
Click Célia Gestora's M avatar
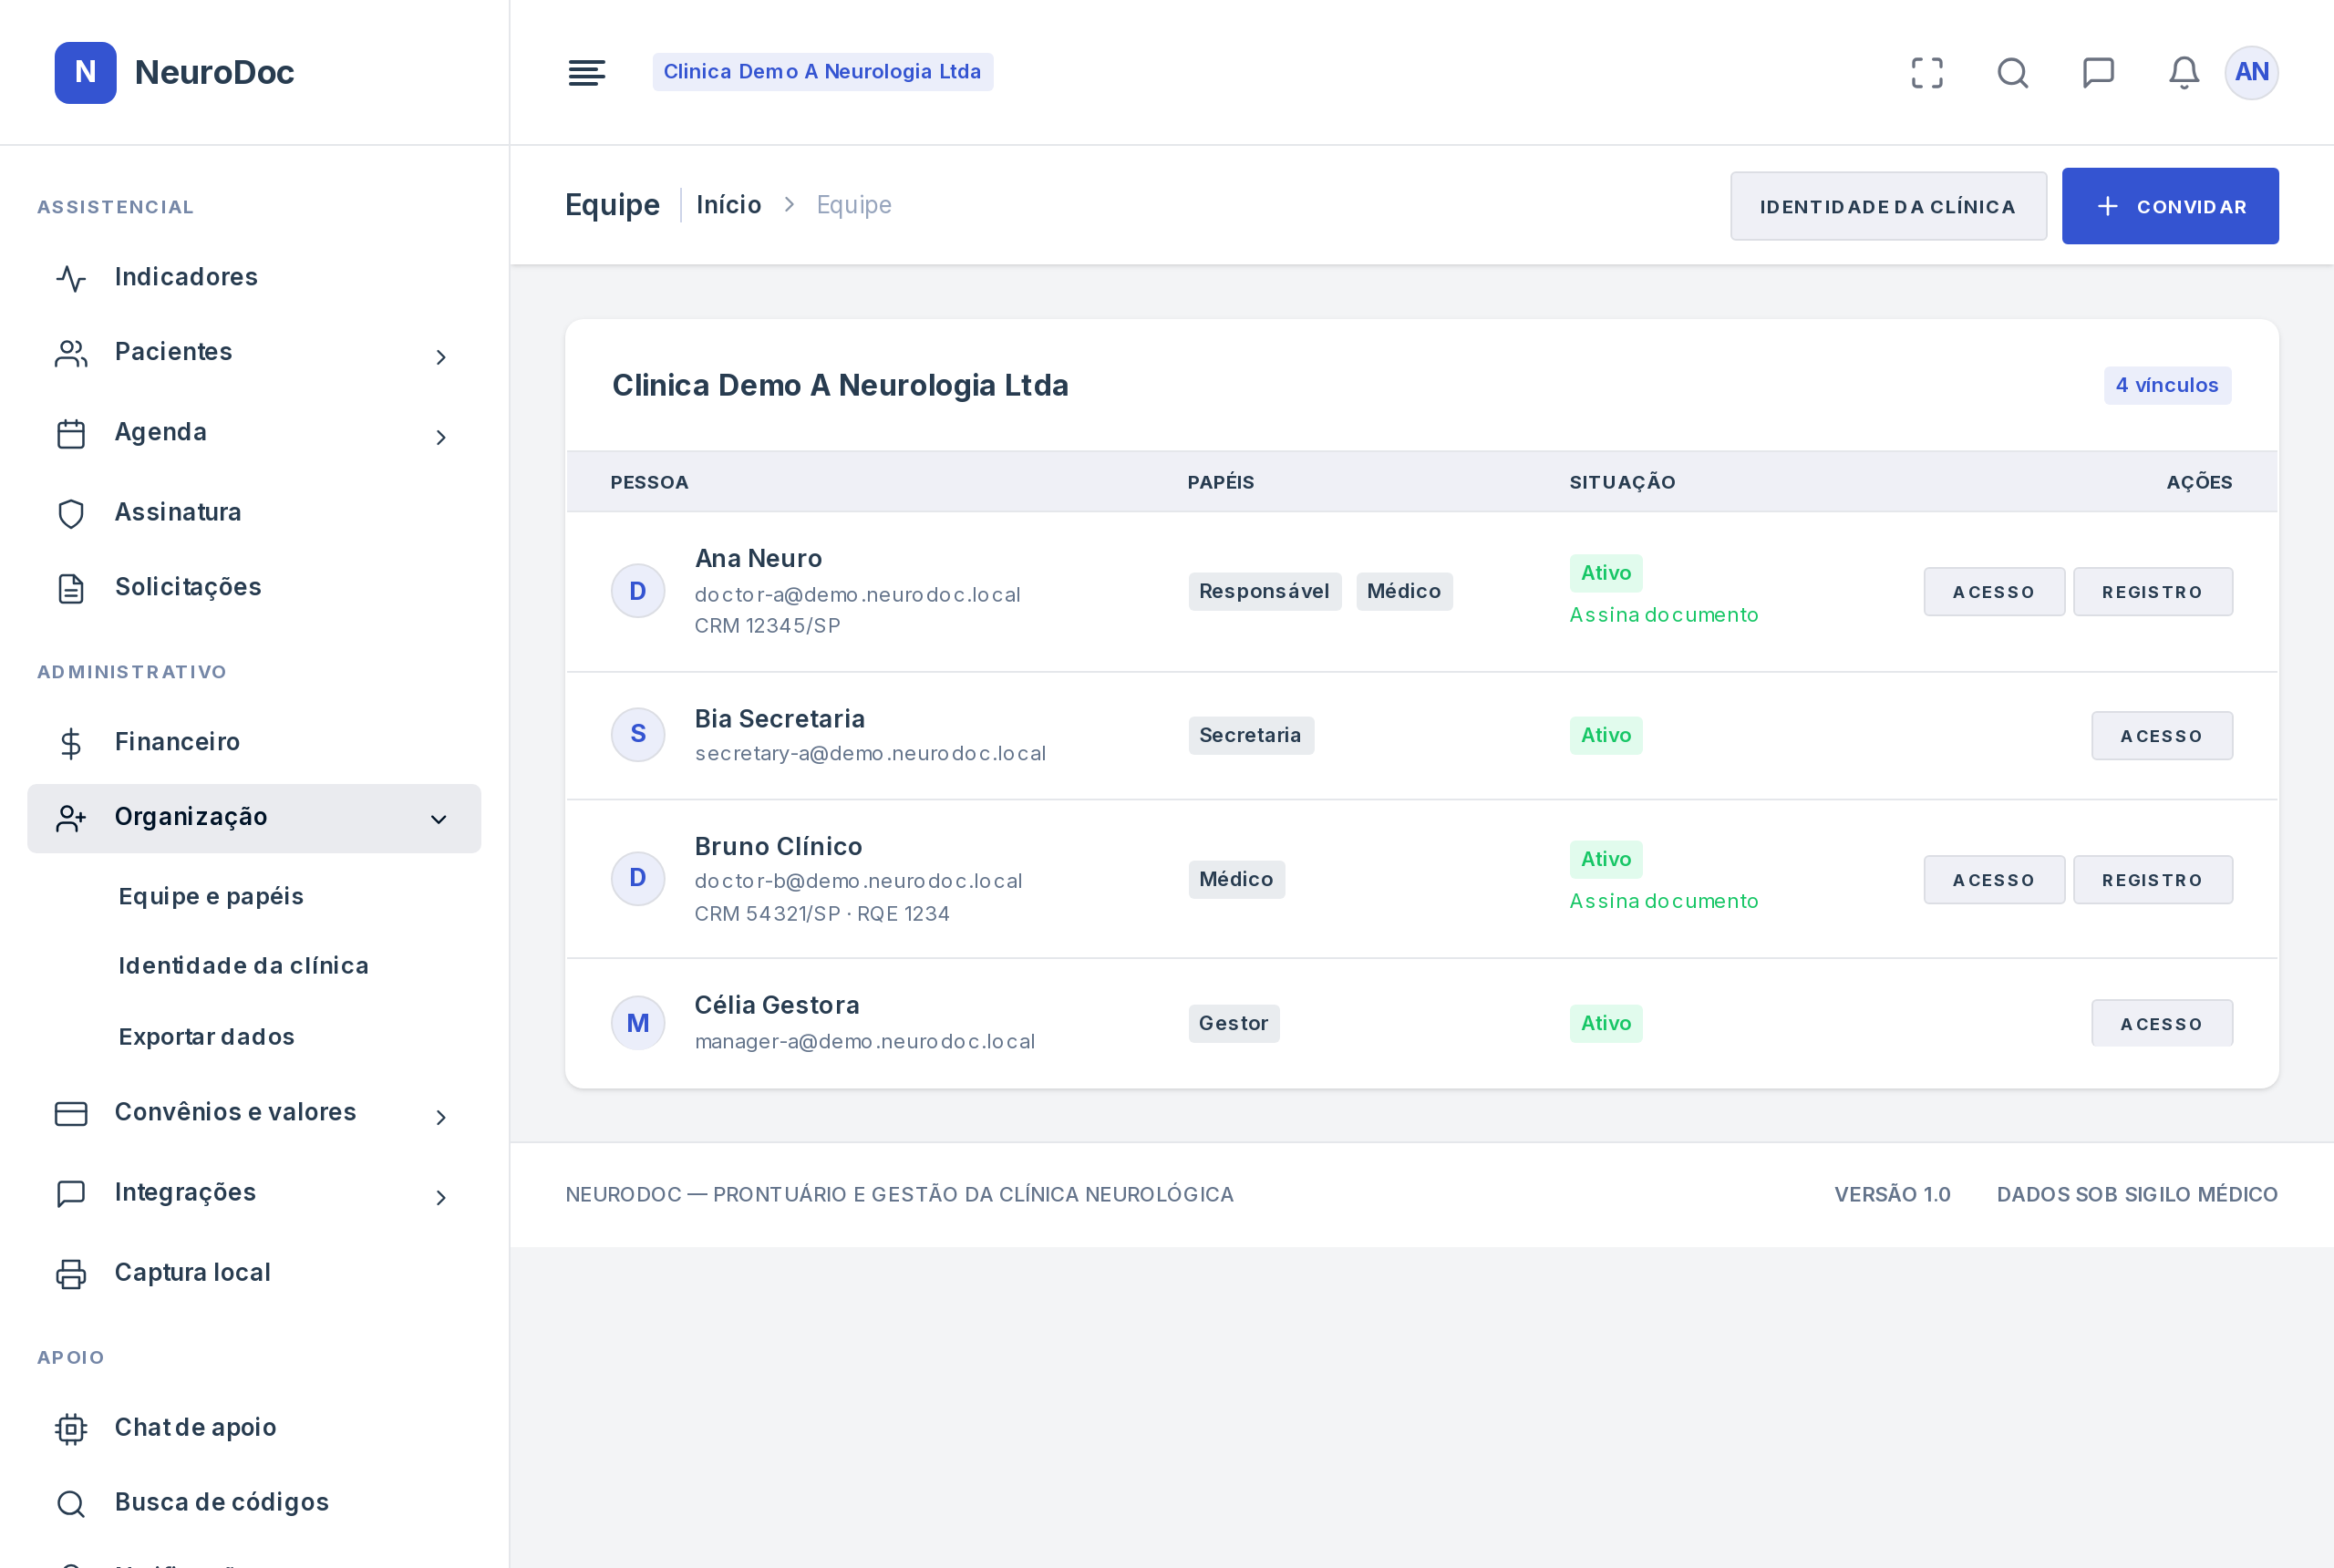(x=638, y=1023)
